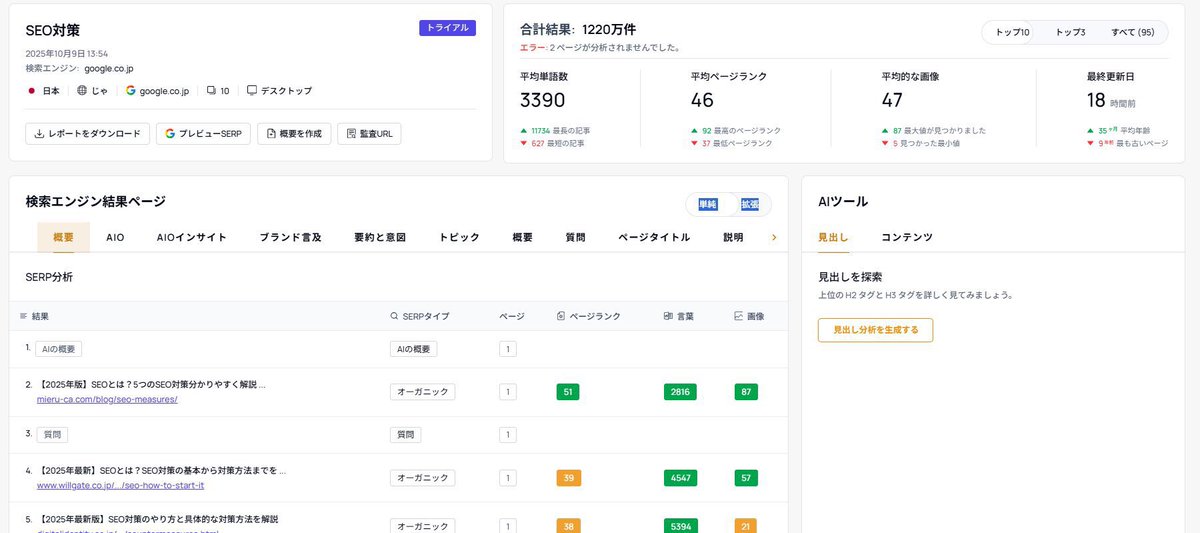Click the download icon in レポートをダウンロード
Screen dimensions: 1200x533
click(39, 133)
